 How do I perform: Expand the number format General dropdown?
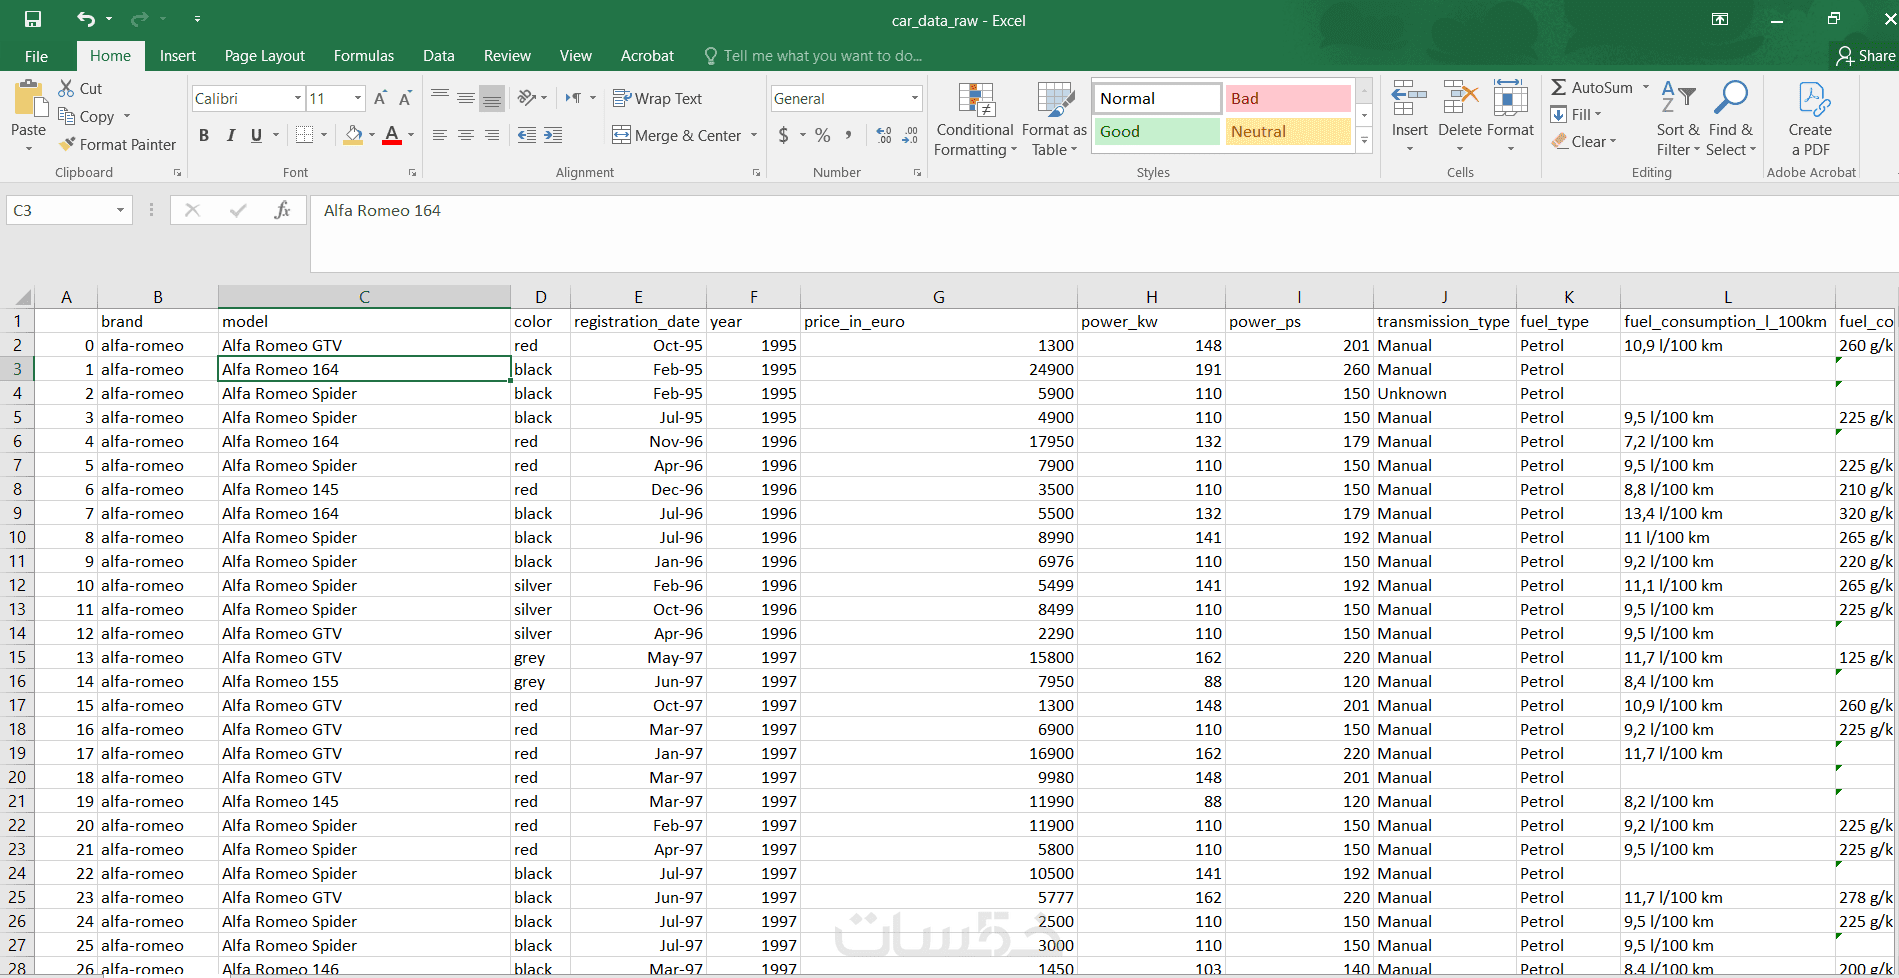tap(914, 98)
